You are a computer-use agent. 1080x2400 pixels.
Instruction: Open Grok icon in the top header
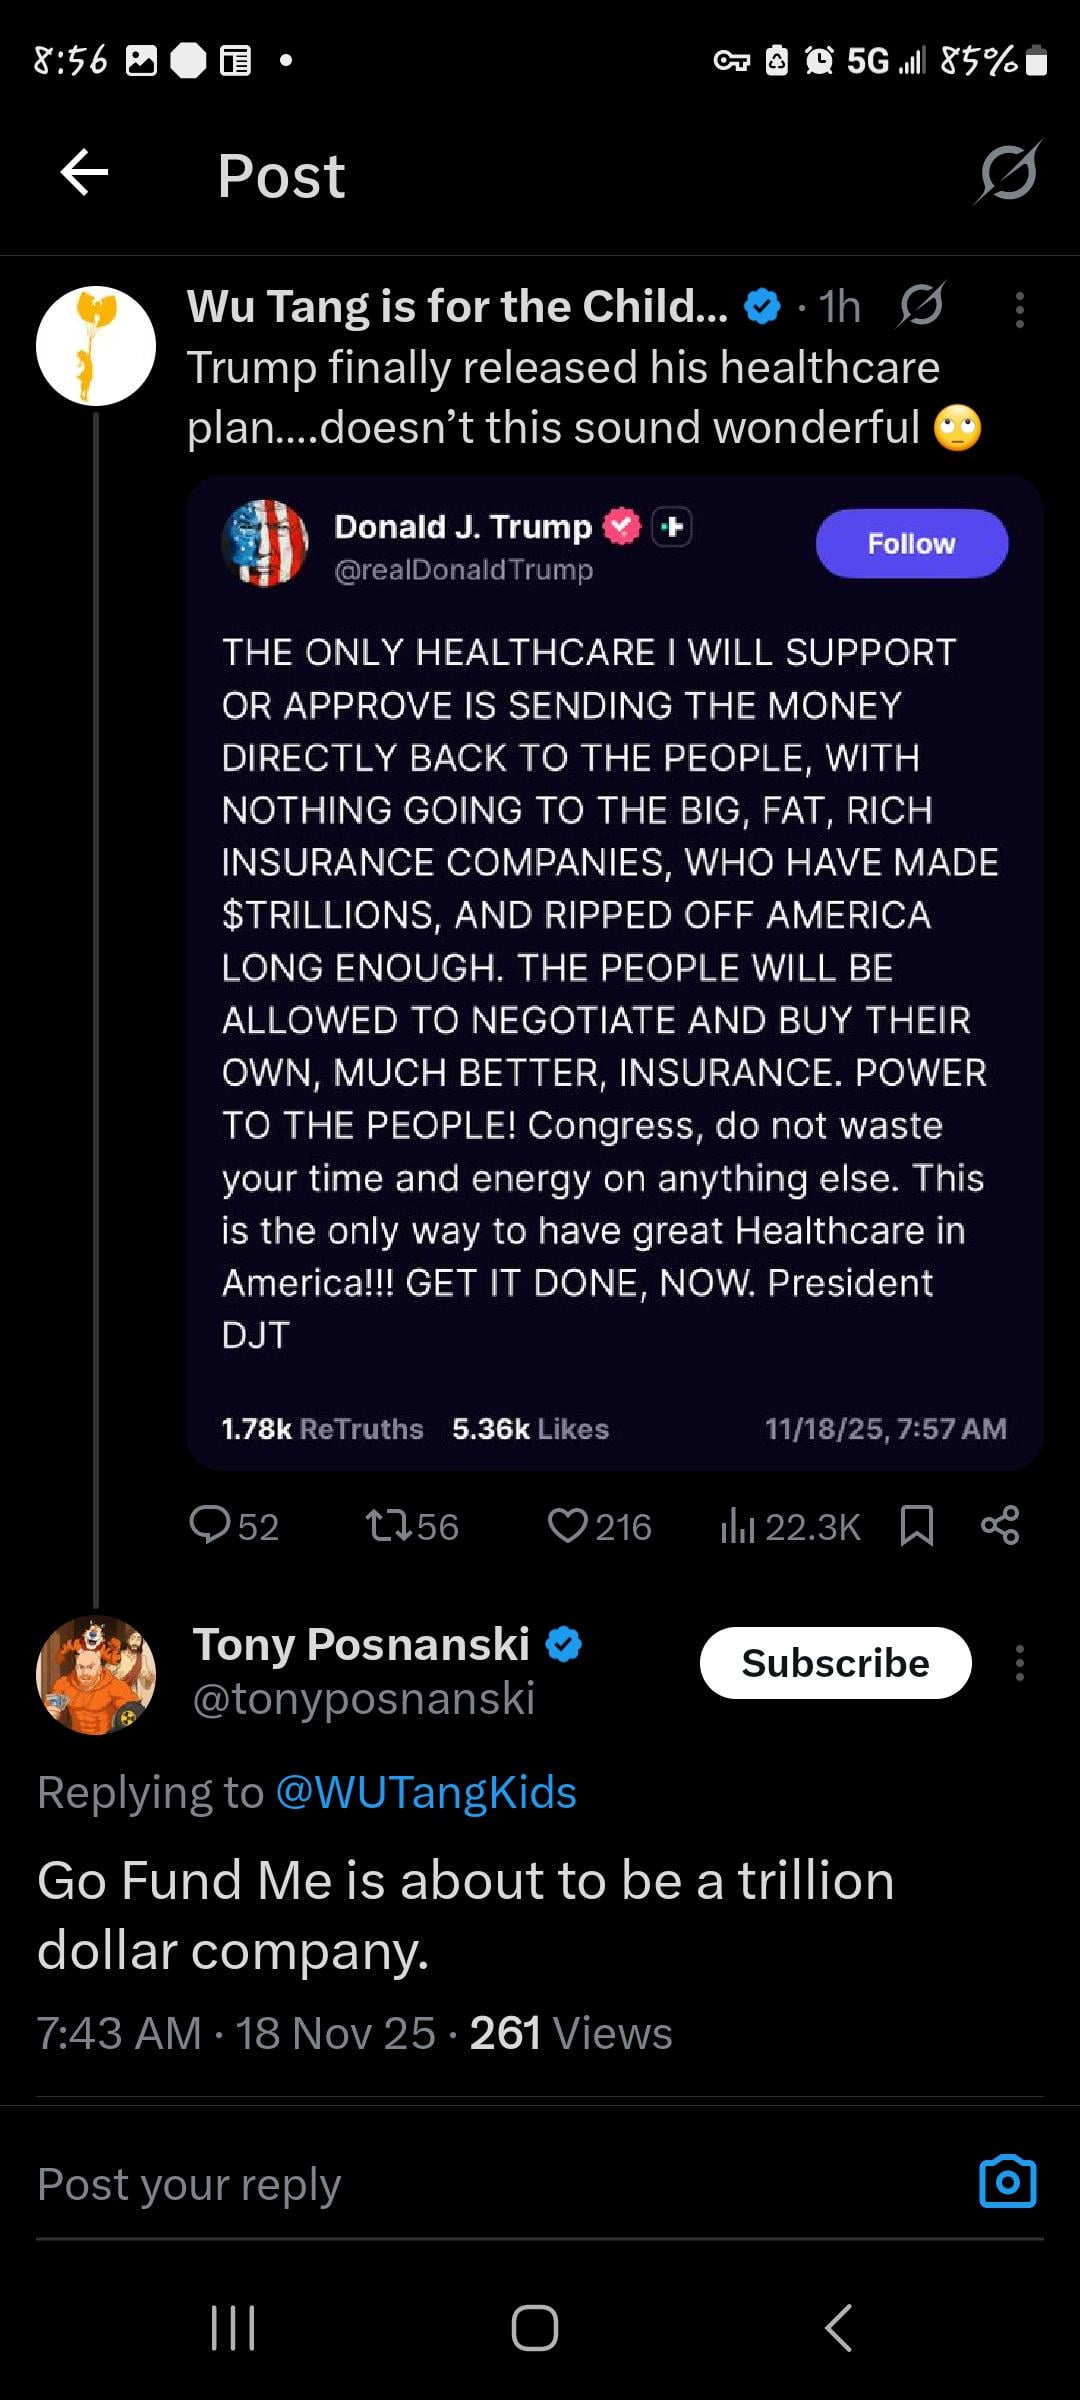[1008, 173]
